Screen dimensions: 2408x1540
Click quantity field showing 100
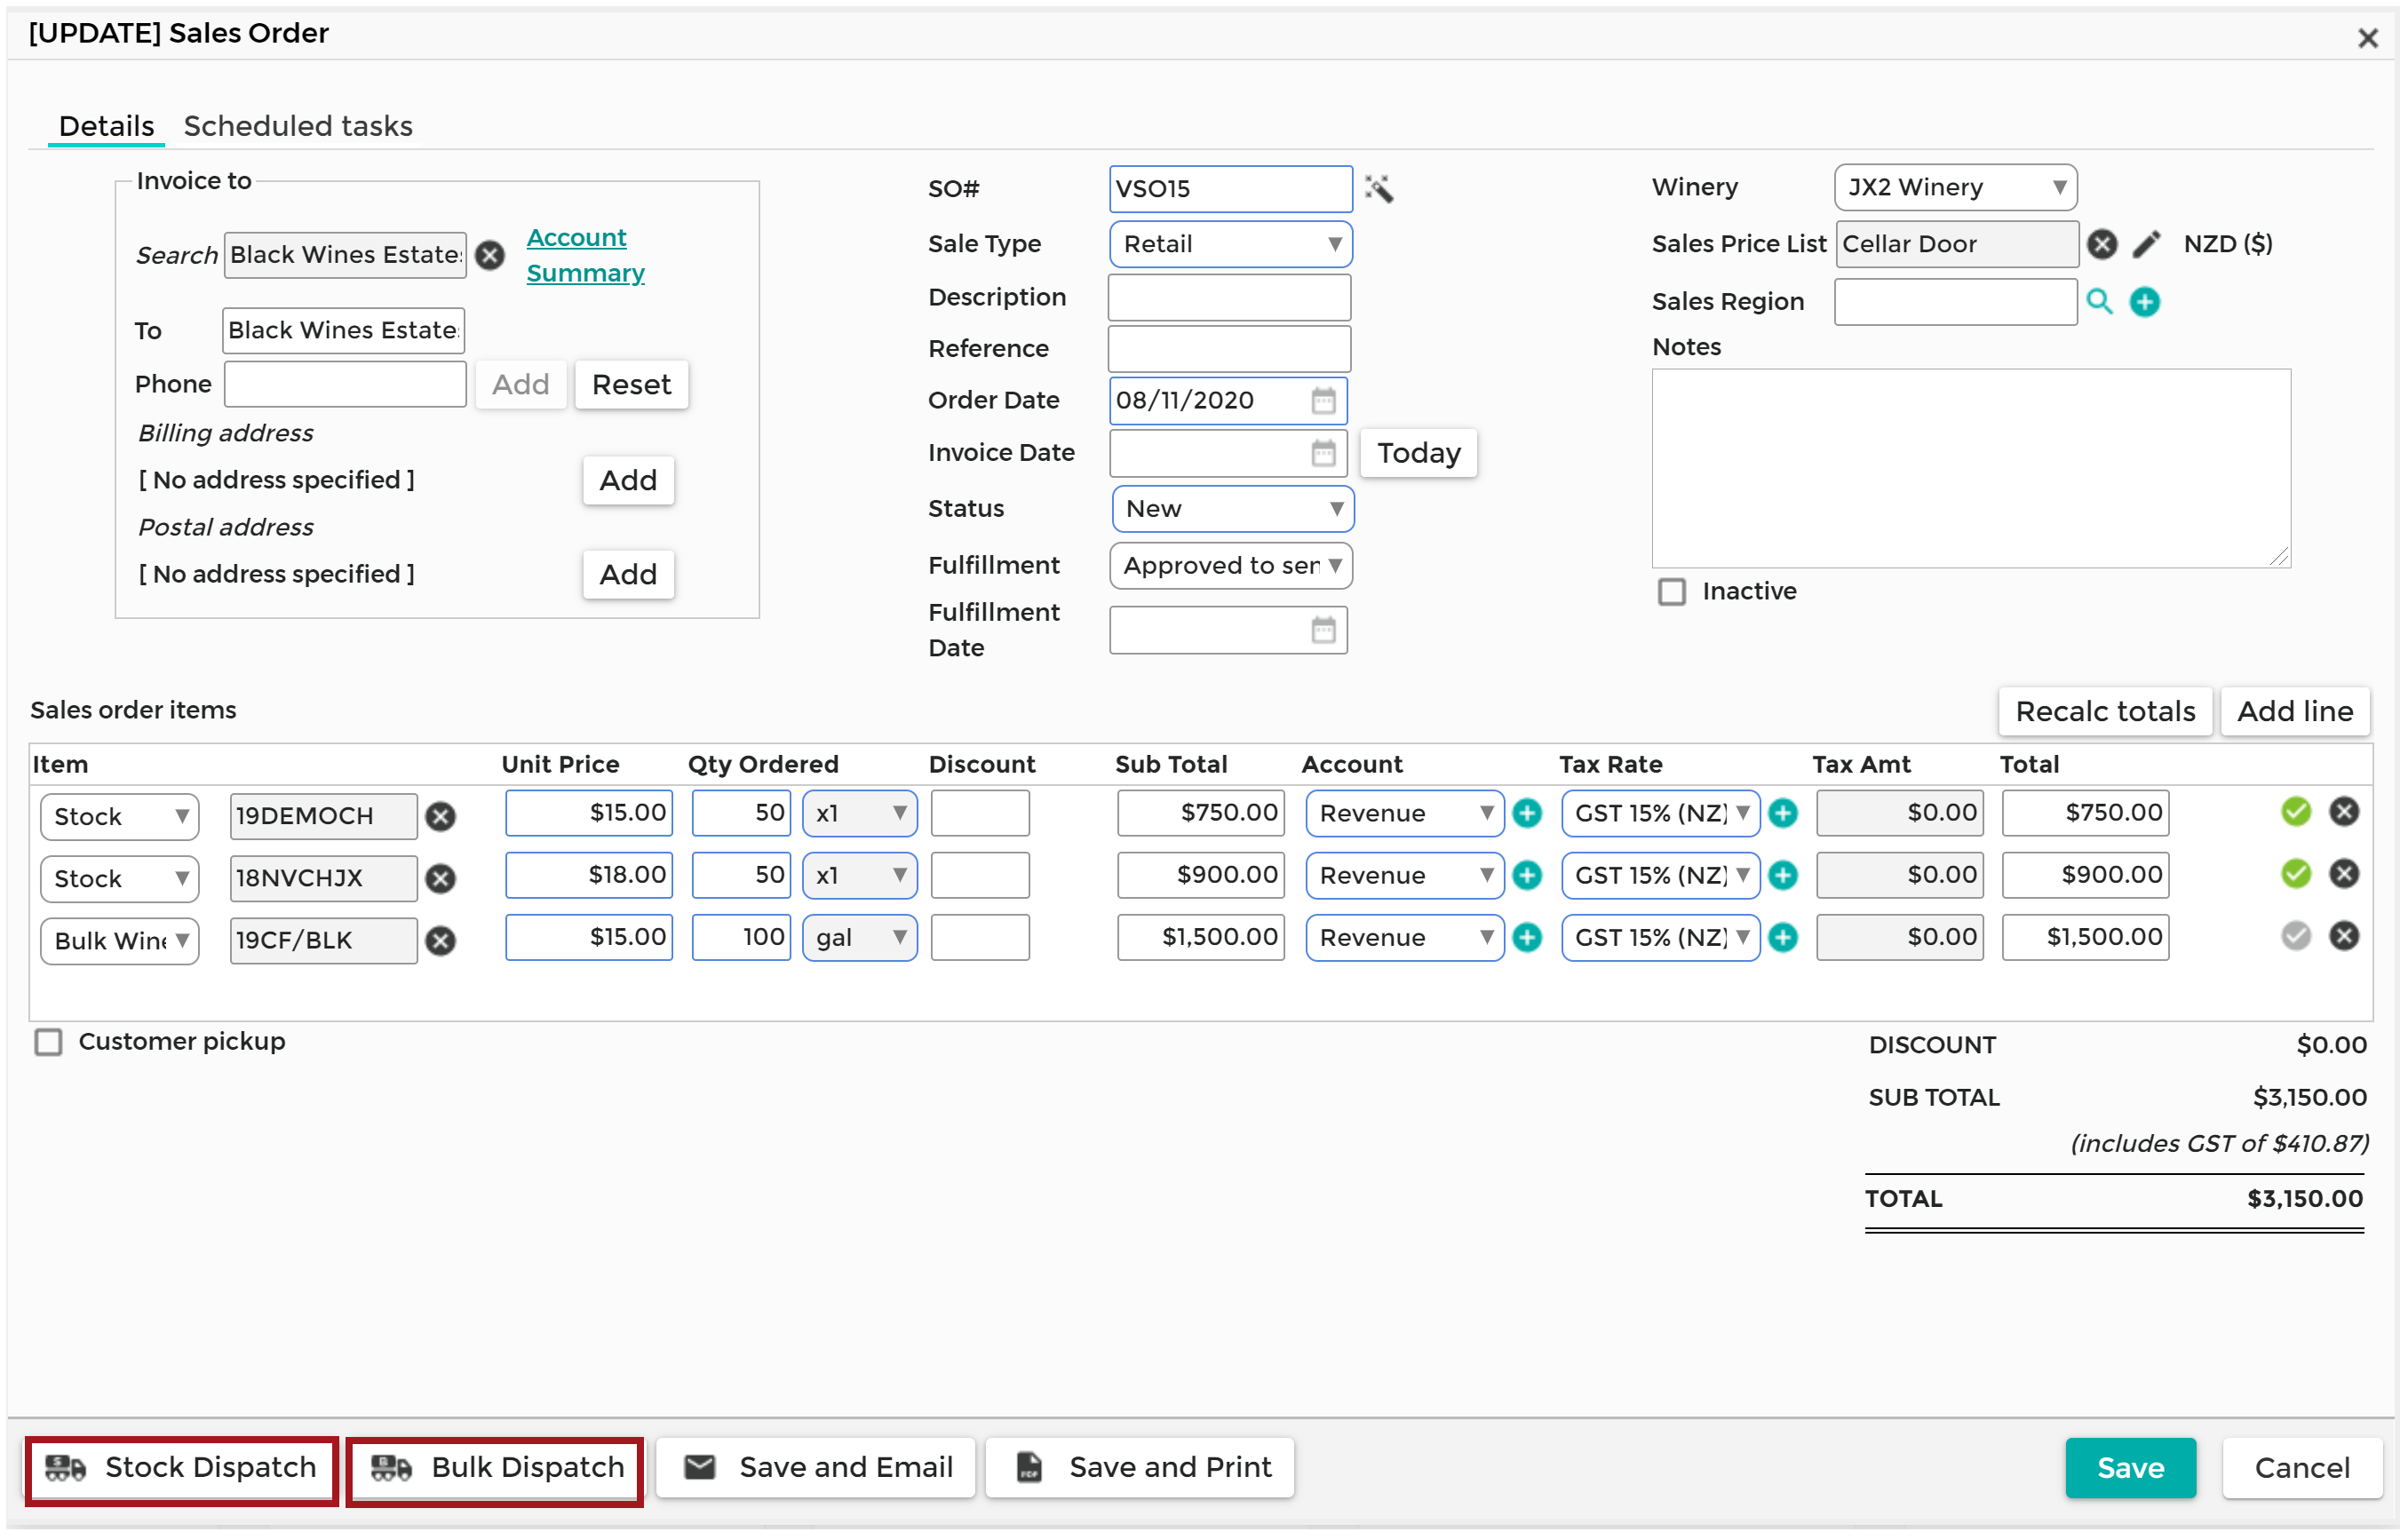741,937
